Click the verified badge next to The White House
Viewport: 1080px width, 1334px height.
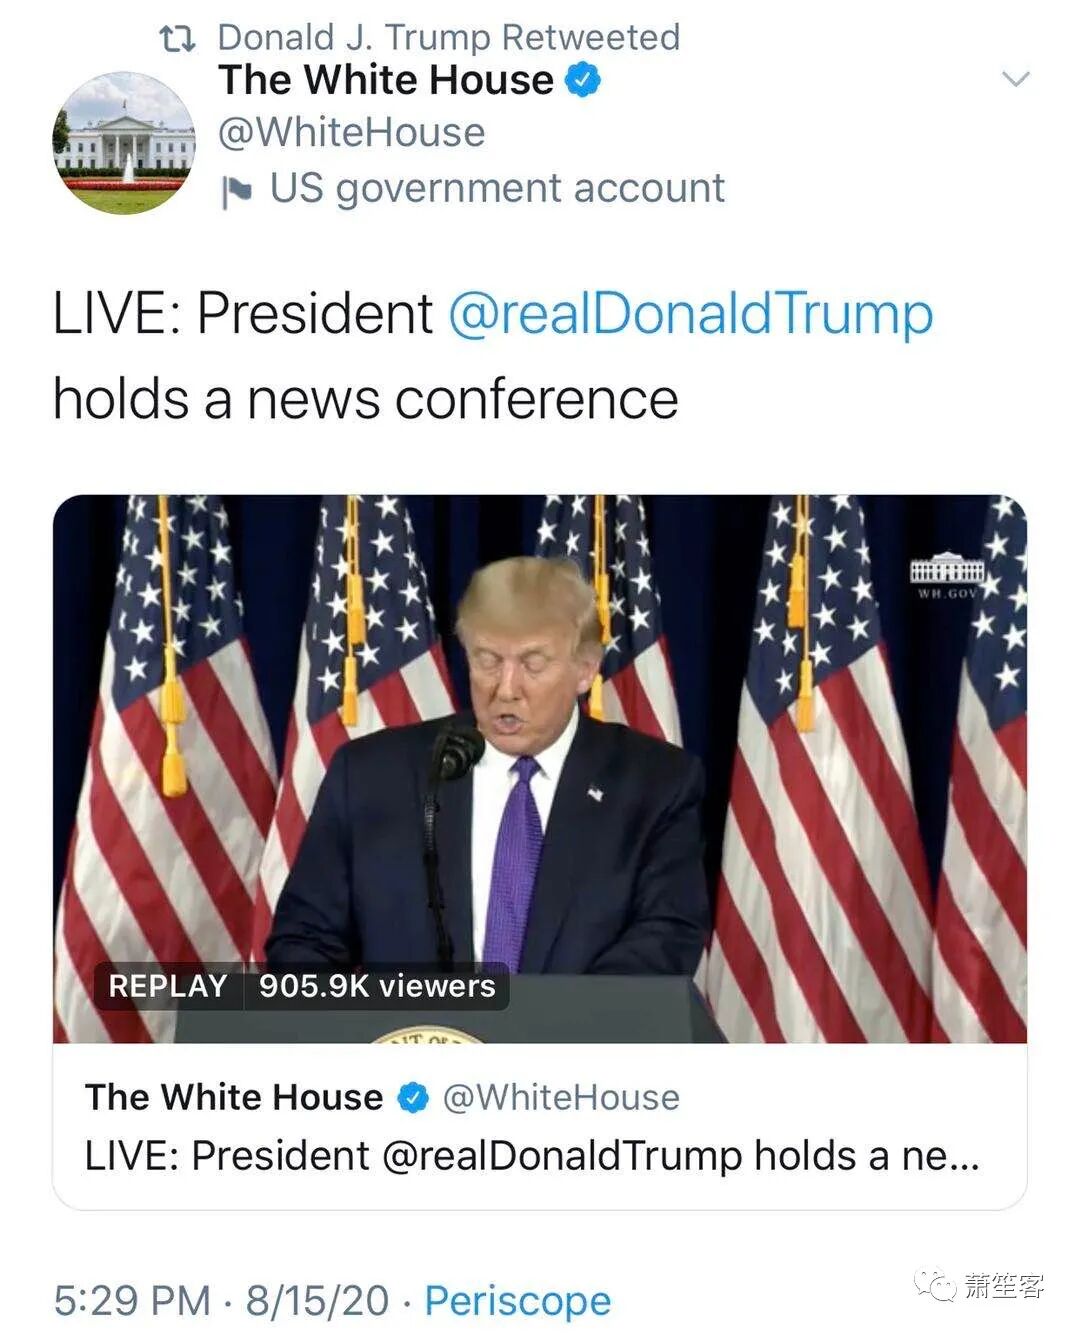pyautogui.click(x=584, y=80)
